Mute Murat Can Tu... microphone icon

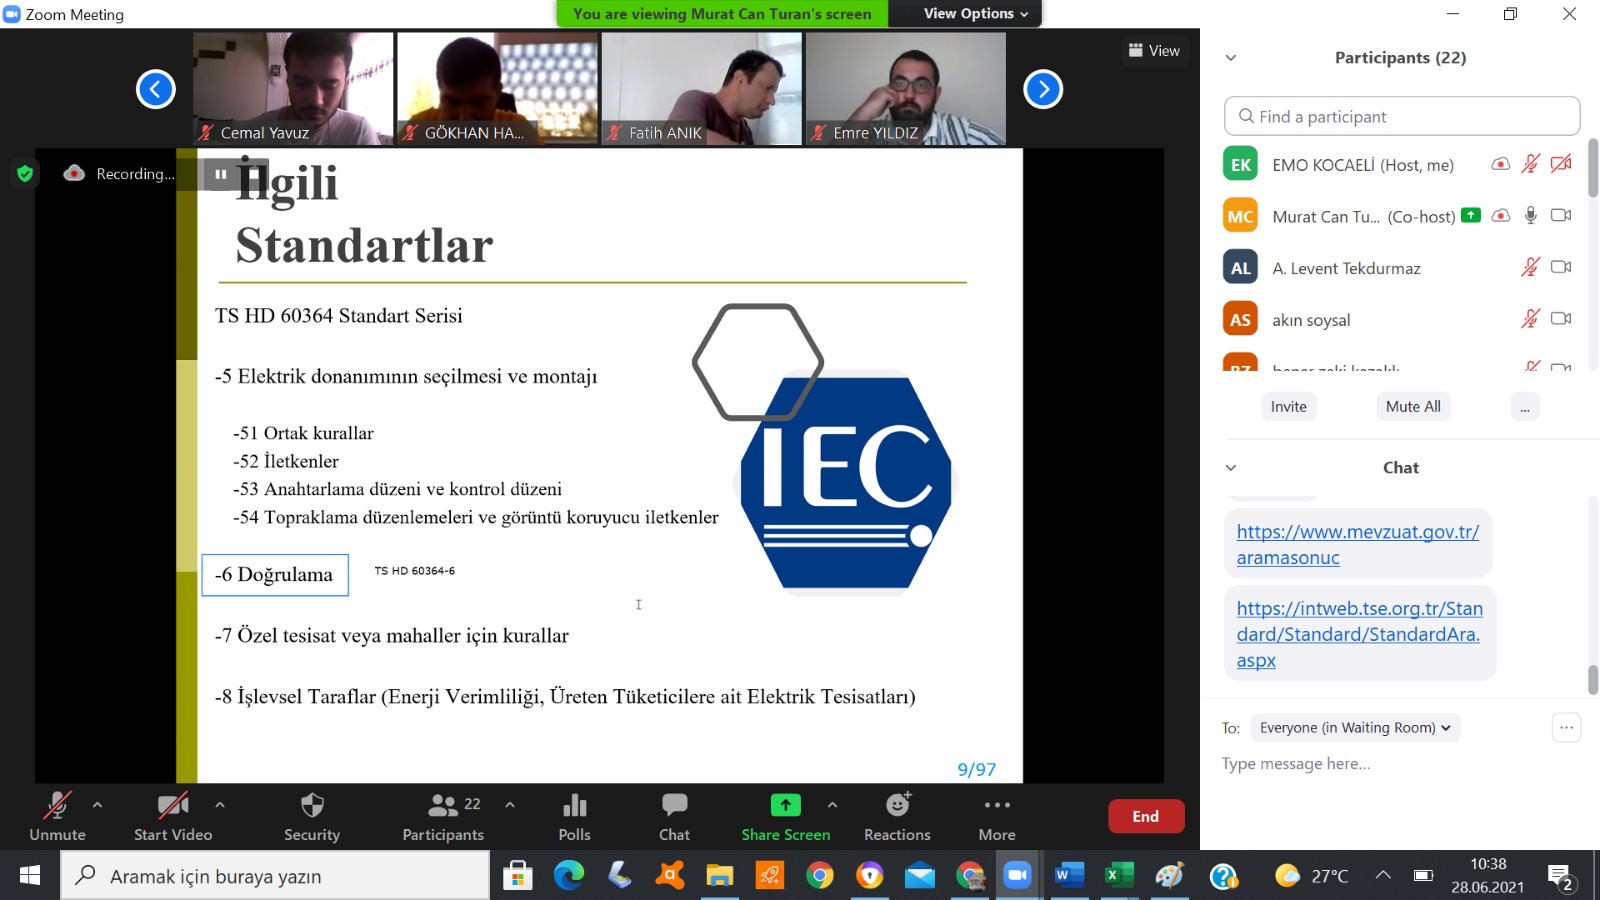pos(1531,215)
